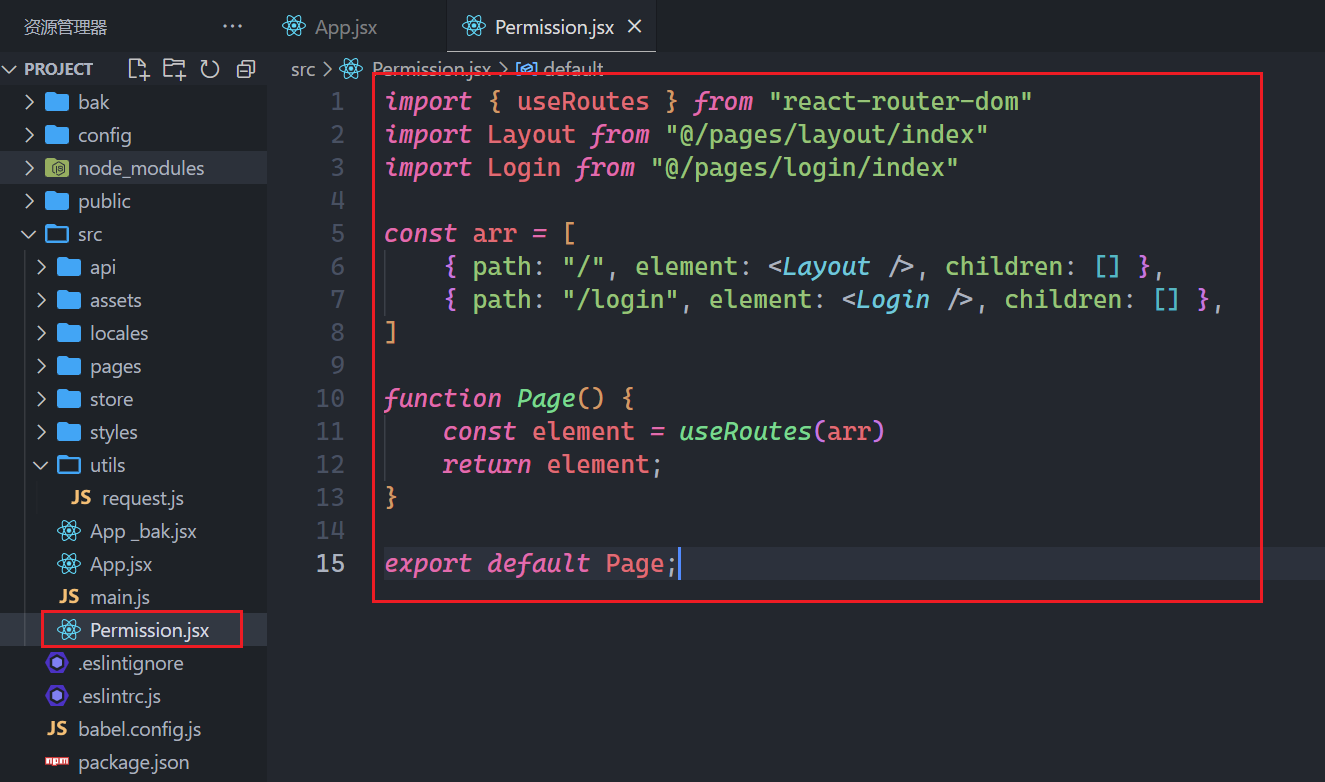1325x782 pixels.
Task: Click line number 1 in the gutter
Action: (337, 101)
